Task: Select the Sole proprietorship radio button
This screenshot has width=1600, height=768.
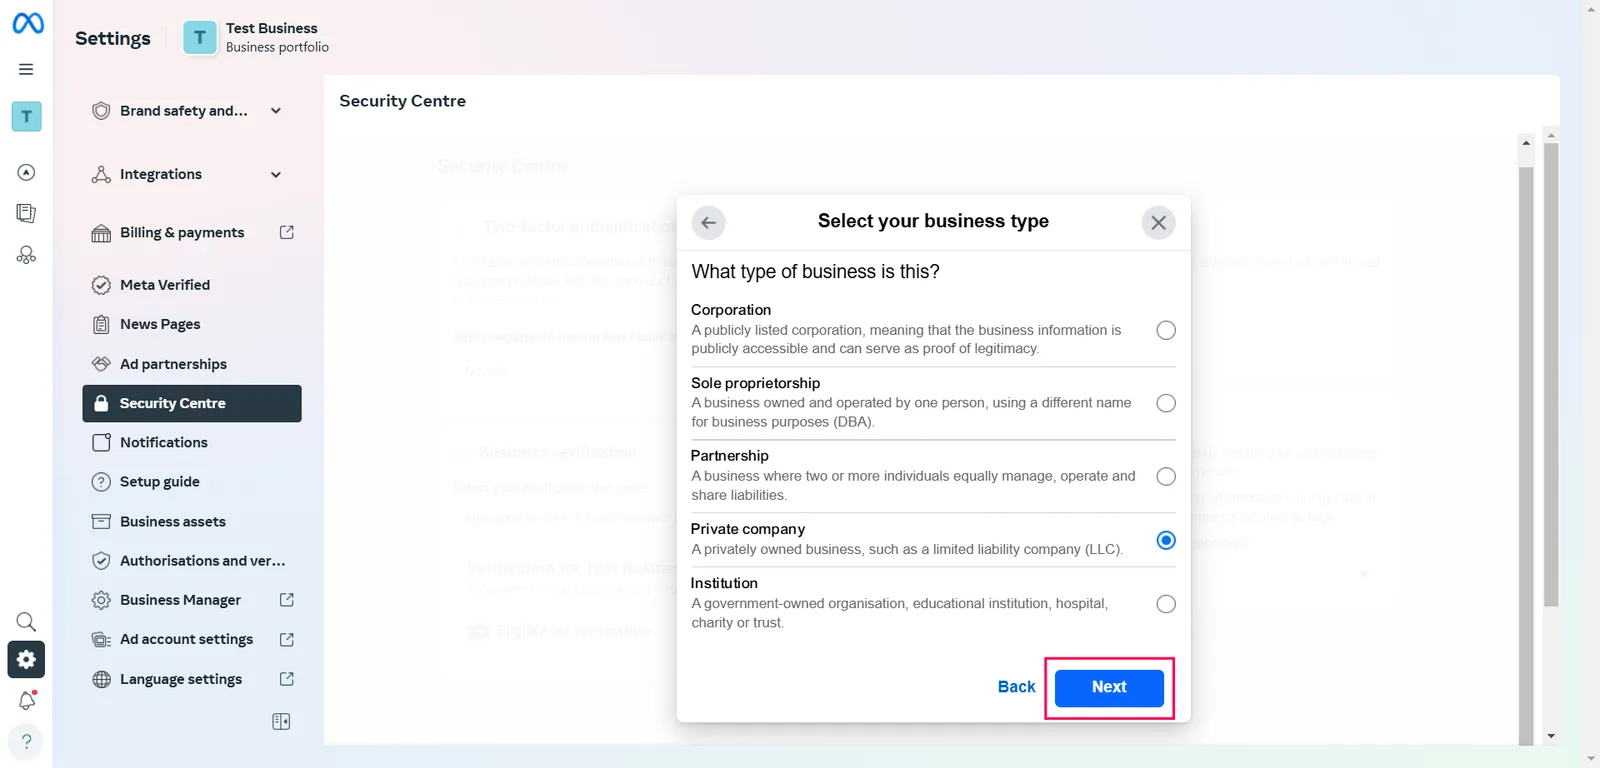Action: pos(1166,403)
